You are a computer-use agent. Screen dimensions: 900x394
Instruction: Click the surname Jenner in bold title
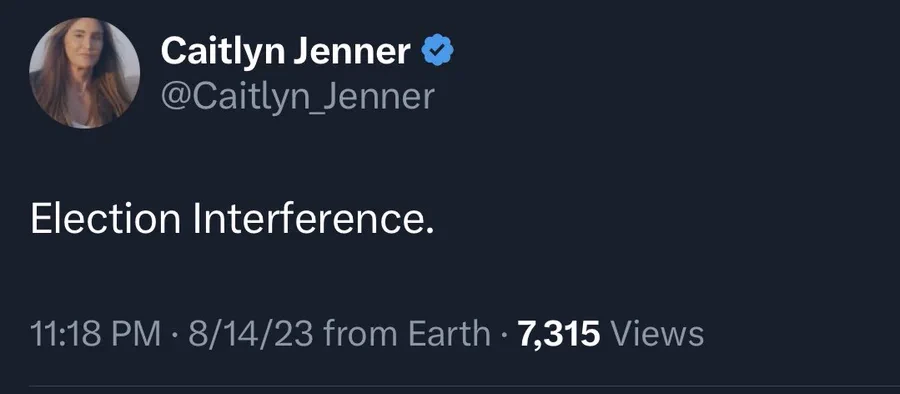[352, 51]
